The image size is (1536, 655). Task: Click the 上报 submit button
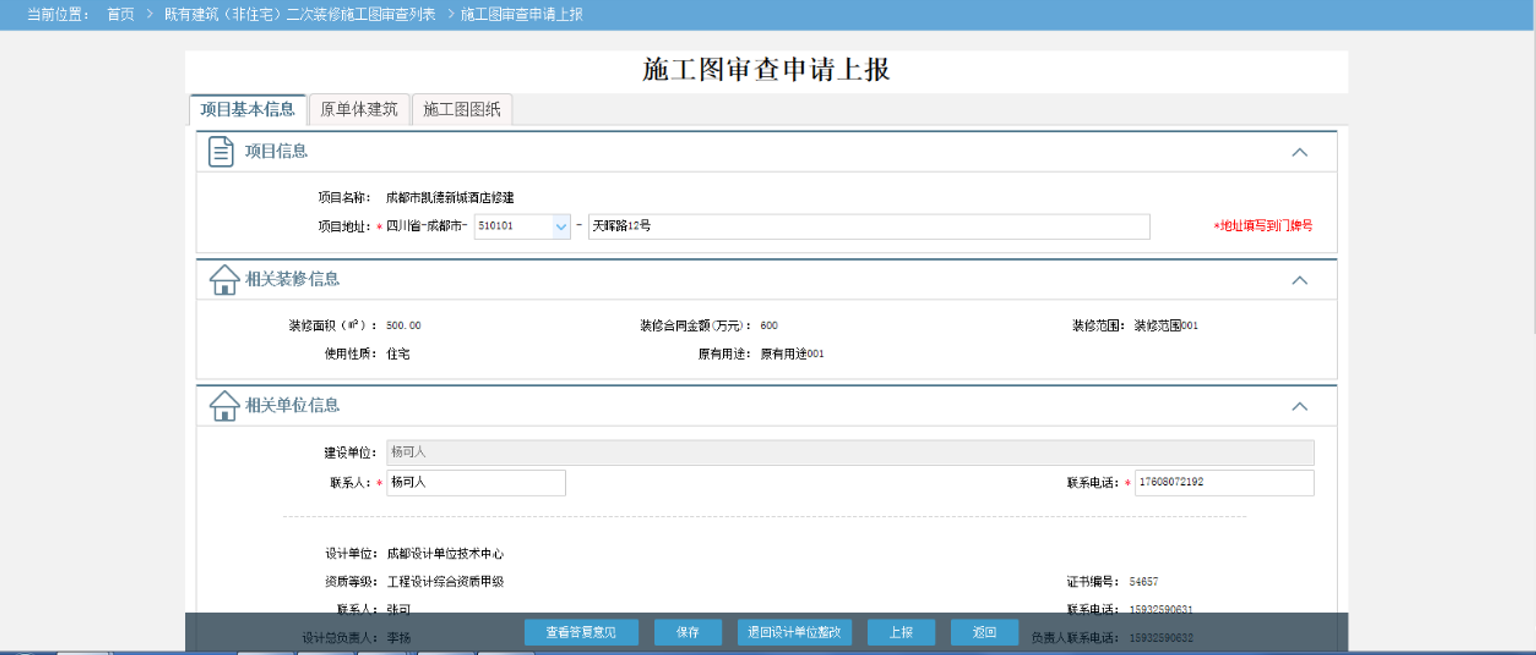(900, 632)
